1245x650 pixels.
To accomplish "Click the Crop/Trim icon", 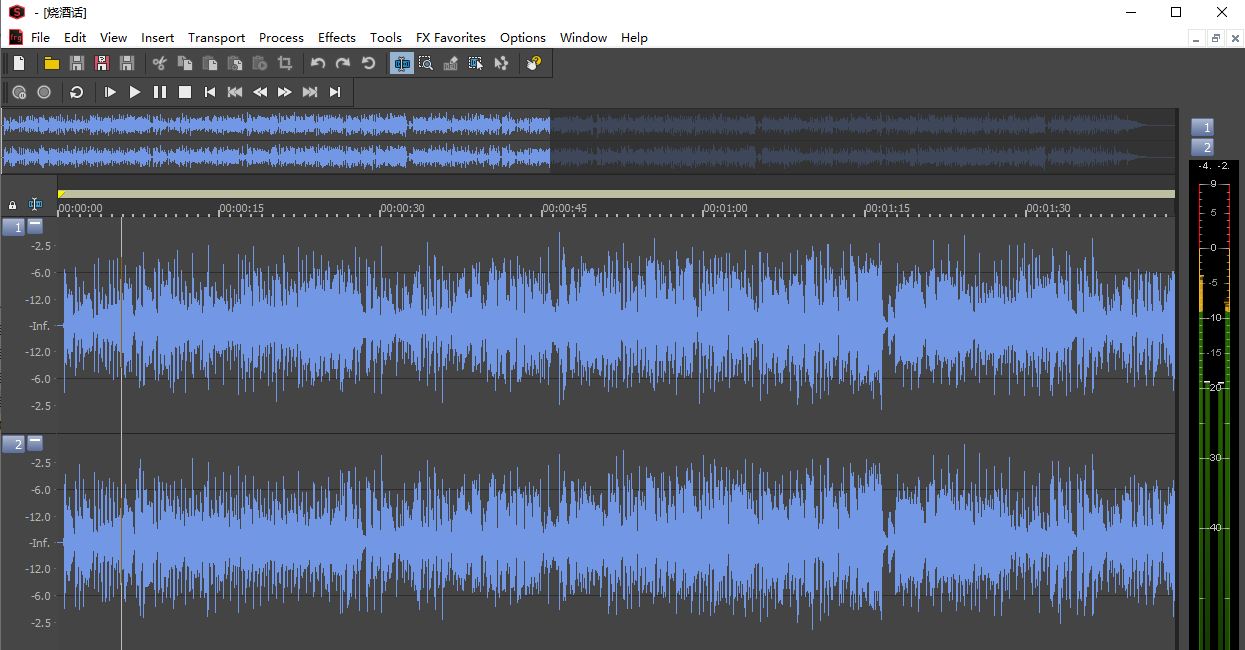I will point(285,63).
